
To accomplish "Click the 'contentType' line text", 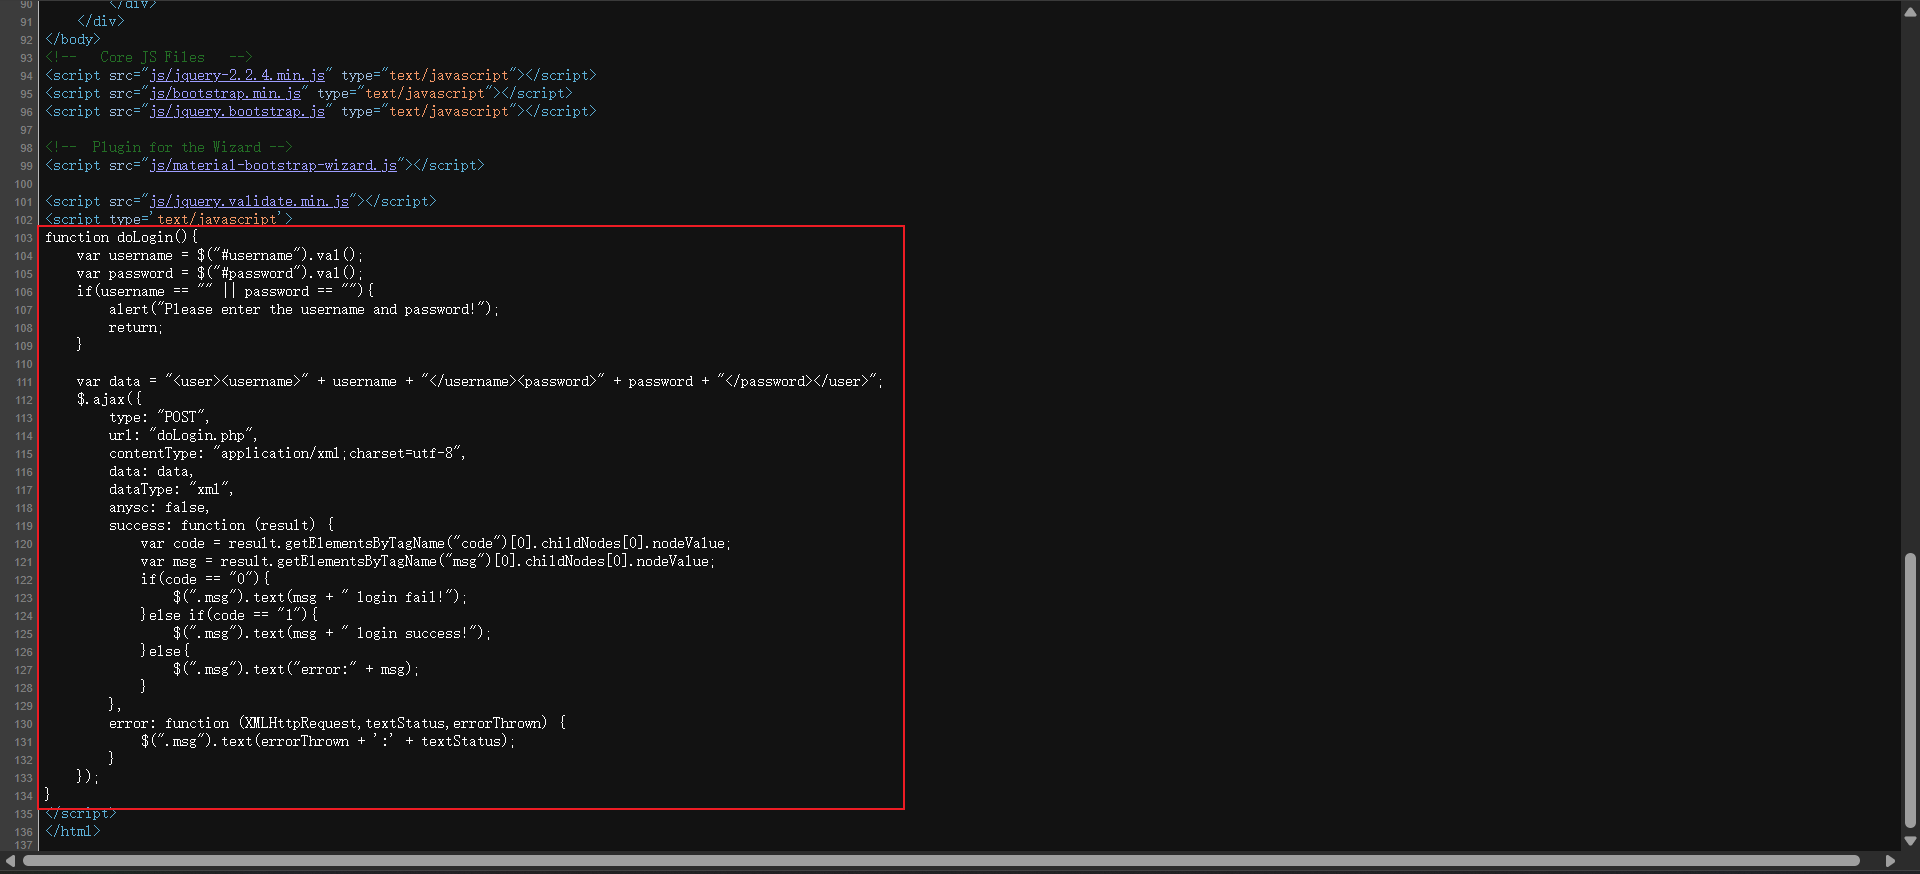I will coord(287,453).
